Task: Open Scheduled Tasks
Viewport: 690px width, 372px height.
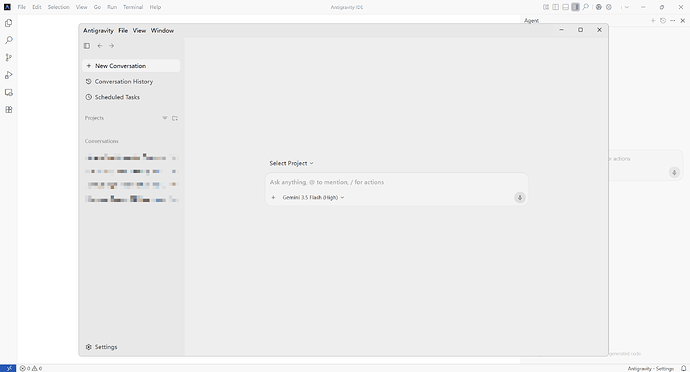Action: pyautogui.click(x=131, y=97)
